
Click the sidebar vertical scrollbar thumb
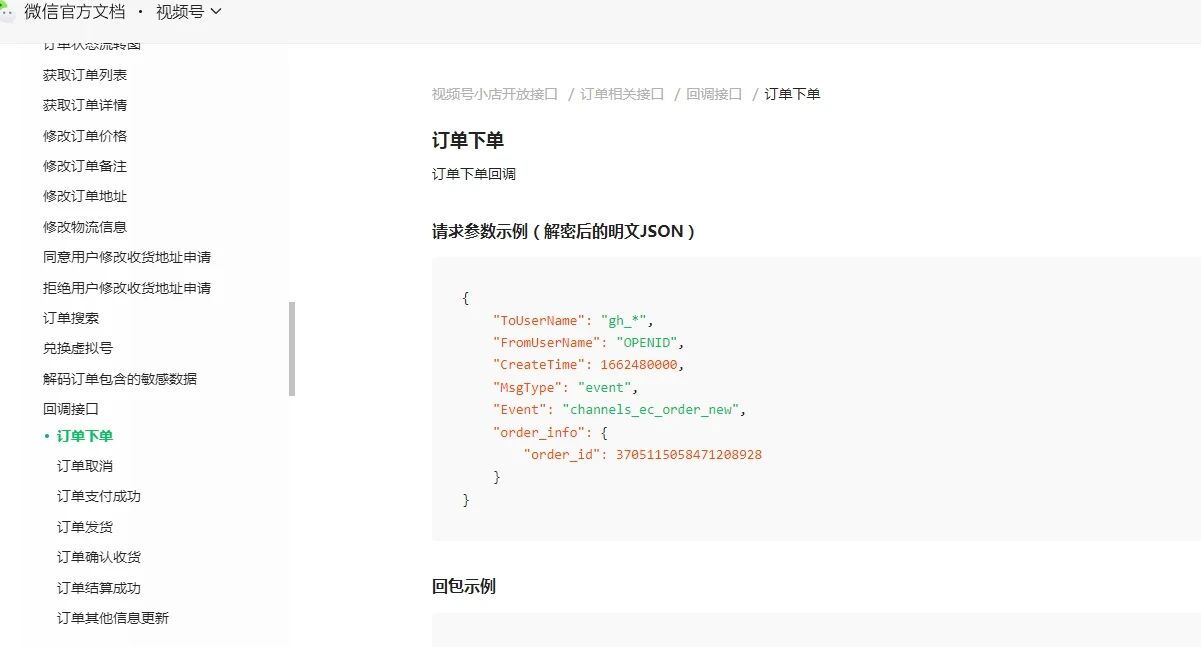click(292, 349)
